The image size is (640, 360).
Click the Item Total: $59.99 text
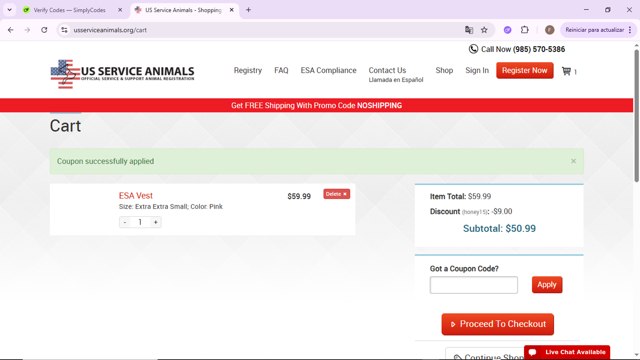click(460, 196)
